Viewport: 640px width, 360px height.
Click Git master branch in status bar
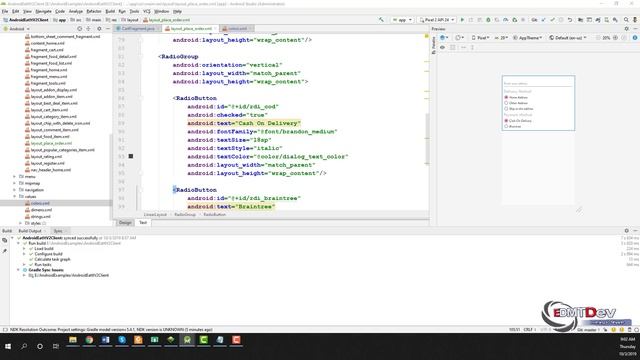pyautogui.click(x=588, y=329)
